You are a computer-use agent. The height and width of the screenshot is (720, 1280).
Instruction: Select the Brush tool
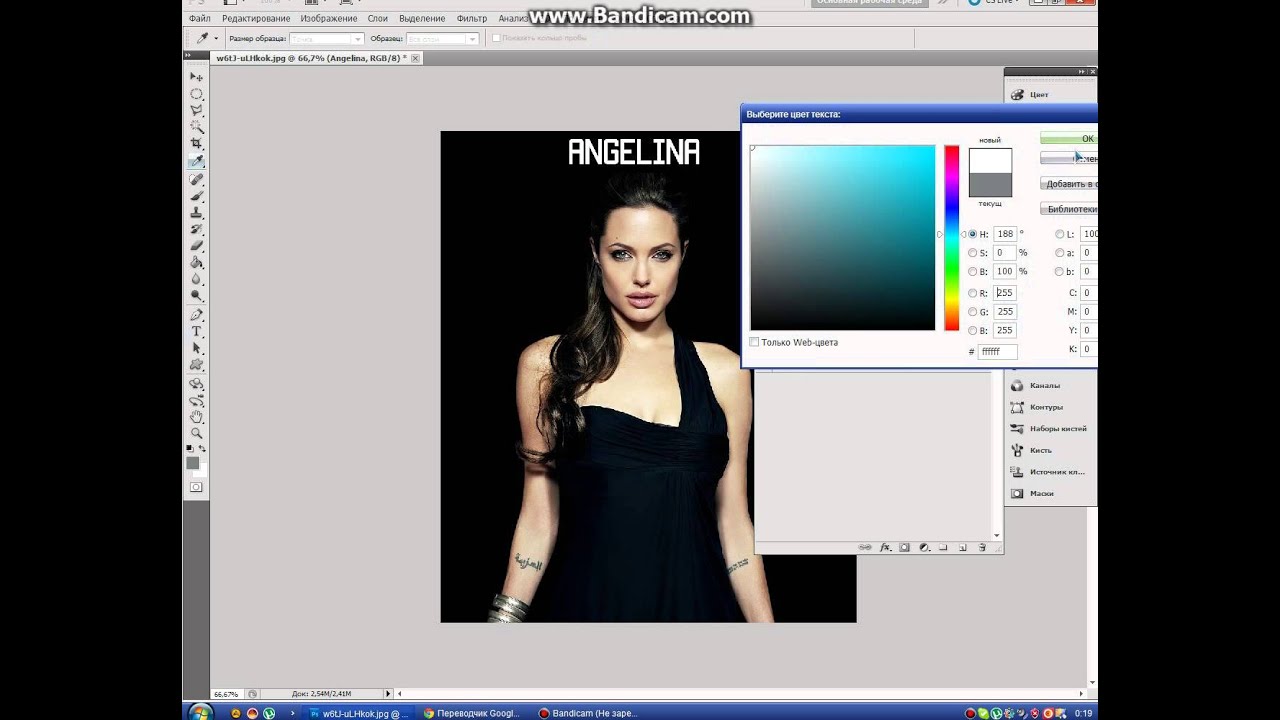[x=196, y=197]
